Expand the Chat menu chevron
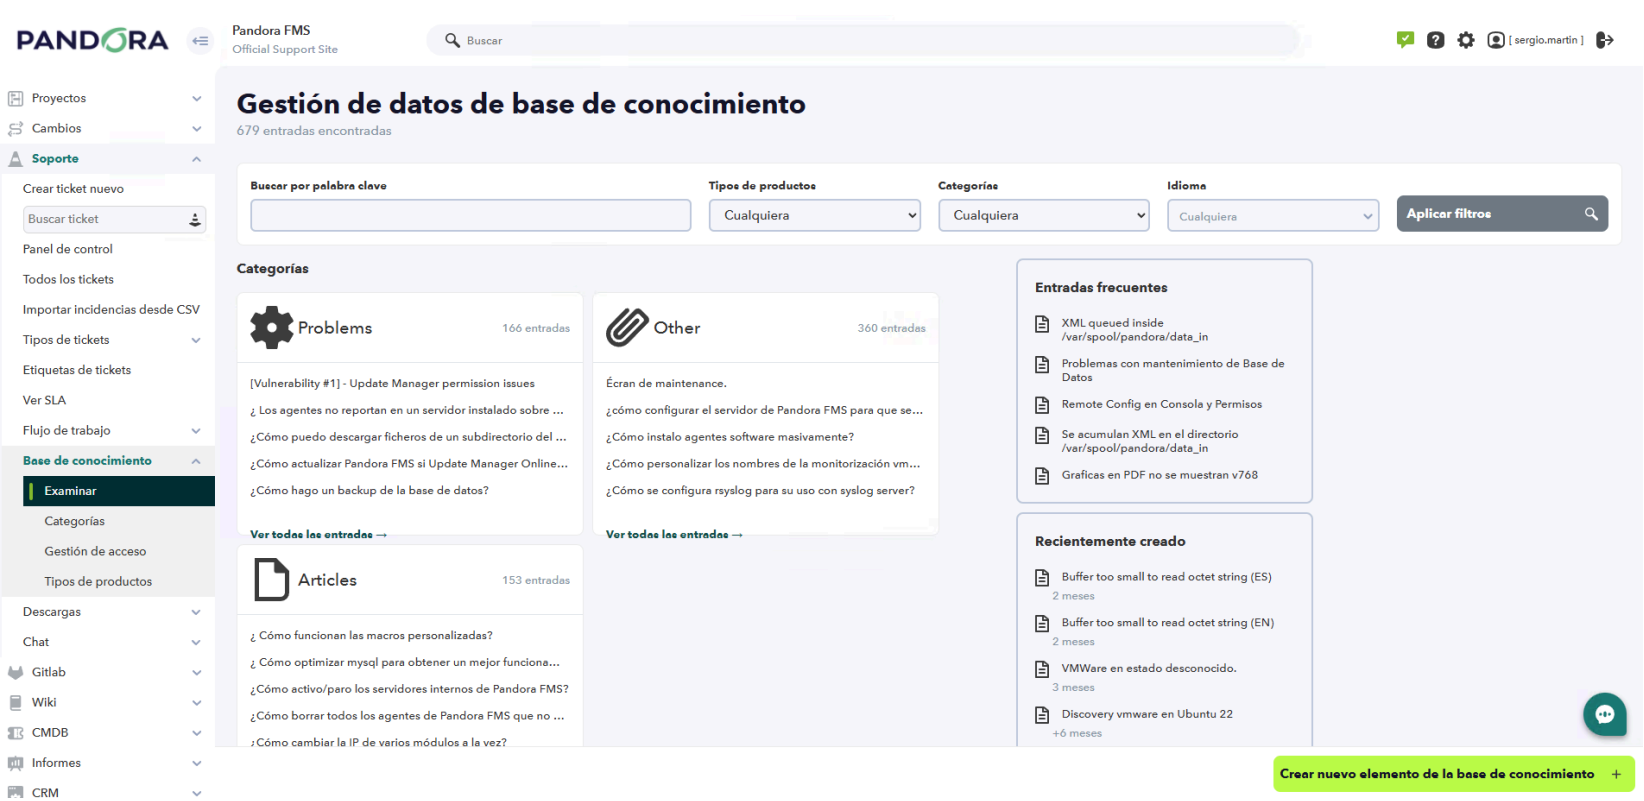Screen dimensions: 1644x801 pos(196,642)
